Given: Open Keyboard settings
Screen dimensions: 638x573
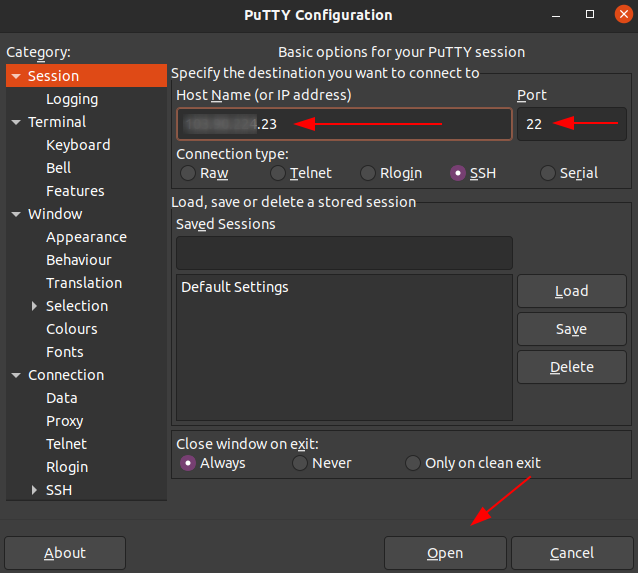Looking at the screenshot, I should [78, 145].
